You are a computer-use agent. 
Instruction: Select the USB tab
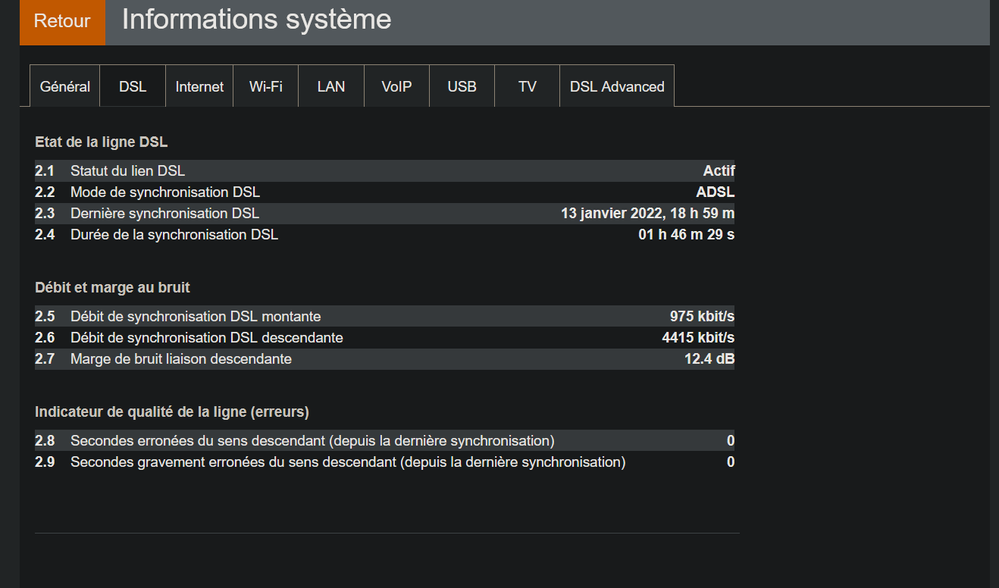462,87
